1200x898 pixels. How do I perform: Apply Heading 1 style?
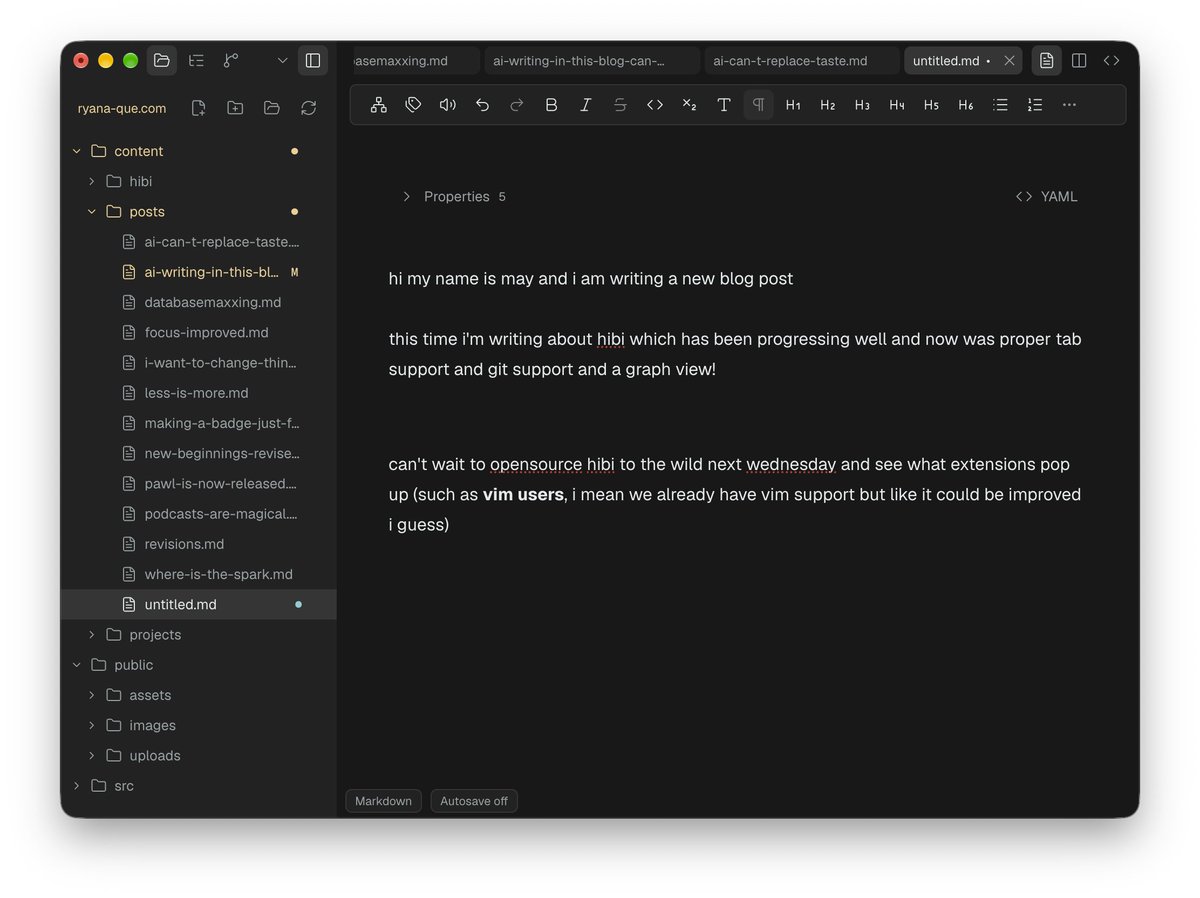[793, 105]
